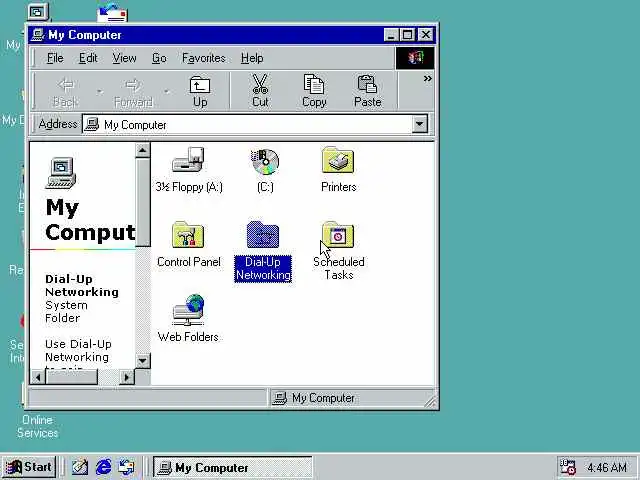The width and height of the screenshot is (640, 480).
Task: Click the My Computer taskbar button
Action: pos(233,467)
